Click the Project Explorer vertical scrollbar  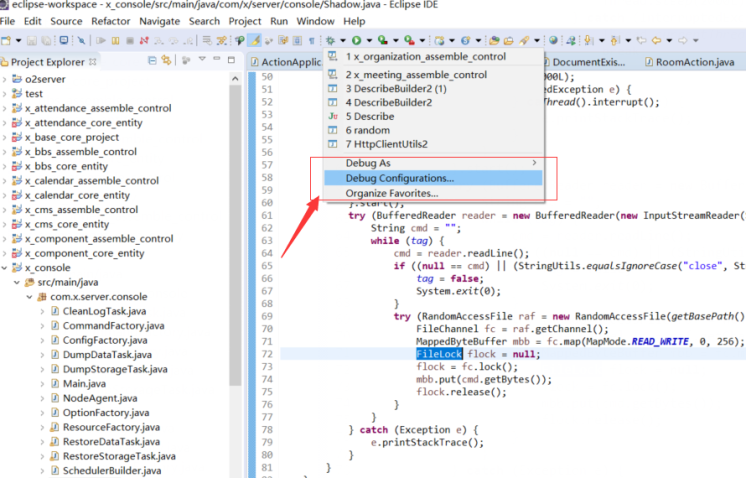point(235,235)
